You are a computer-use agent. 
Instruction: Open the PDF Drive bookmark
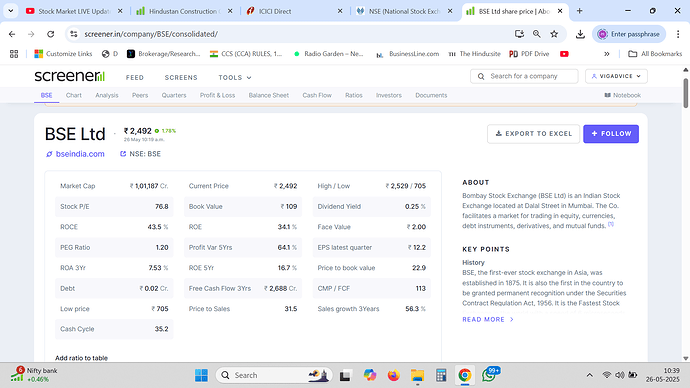point(529,54)
